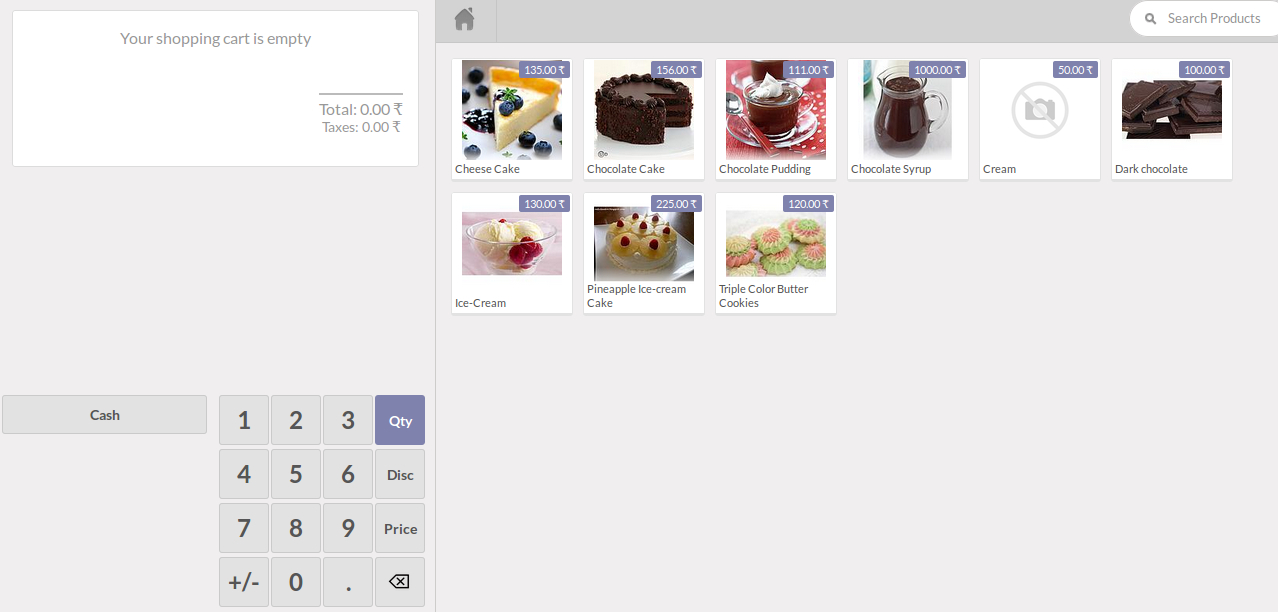1278x612 pixels.
Task: Switch numpad to Disc mode
Action: coord(400,474)
